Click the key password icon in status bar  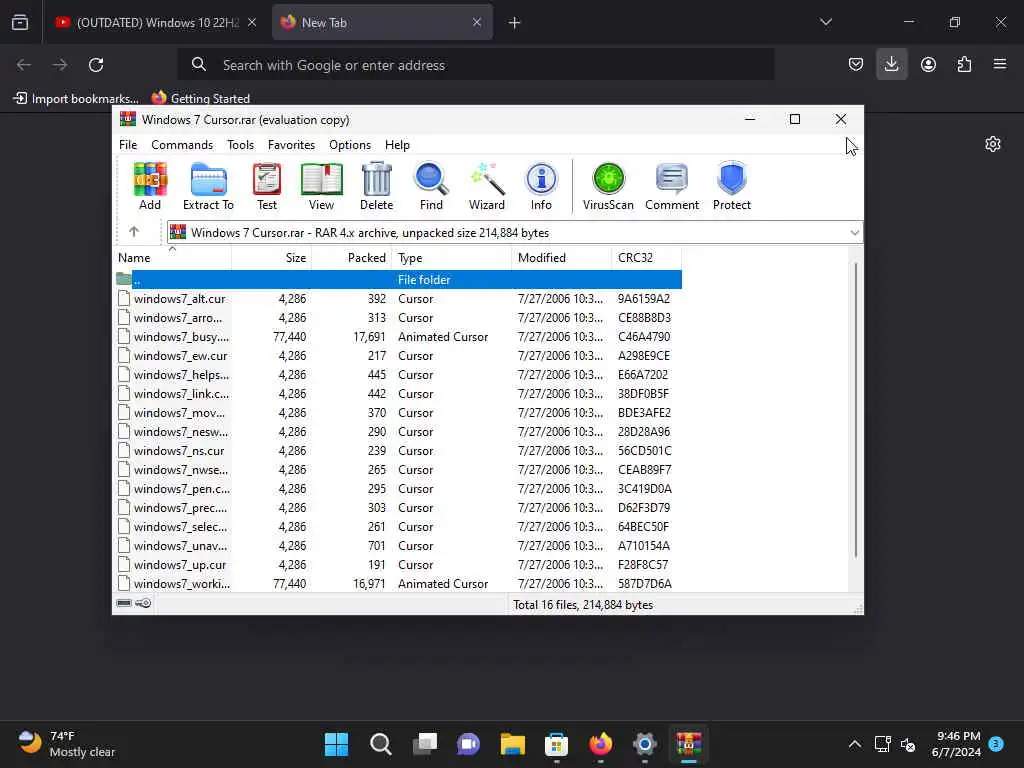(143, 603)
